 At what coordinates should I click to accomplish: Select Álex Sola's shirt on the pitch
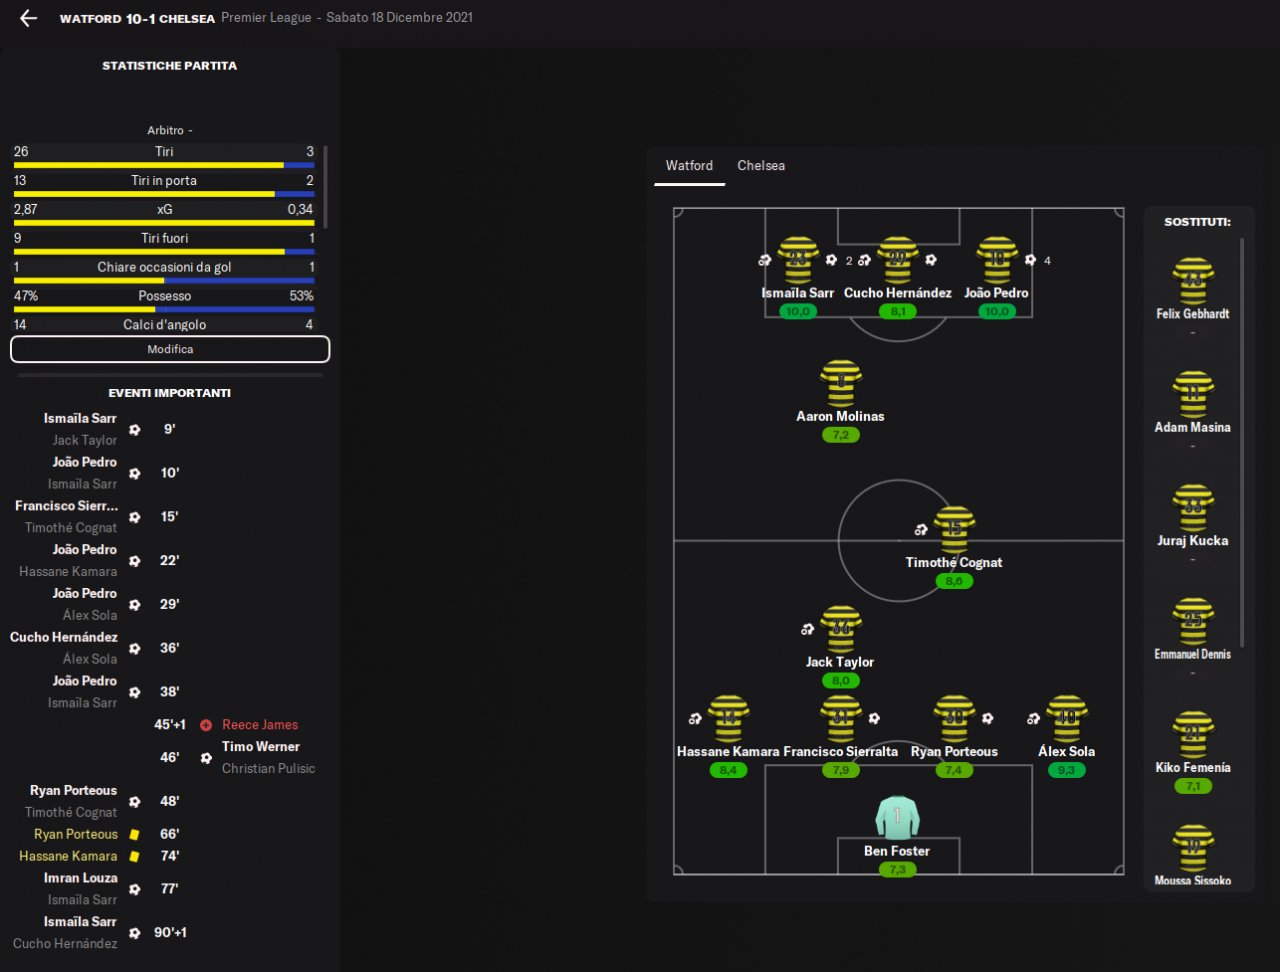[x=1067, y=719]
